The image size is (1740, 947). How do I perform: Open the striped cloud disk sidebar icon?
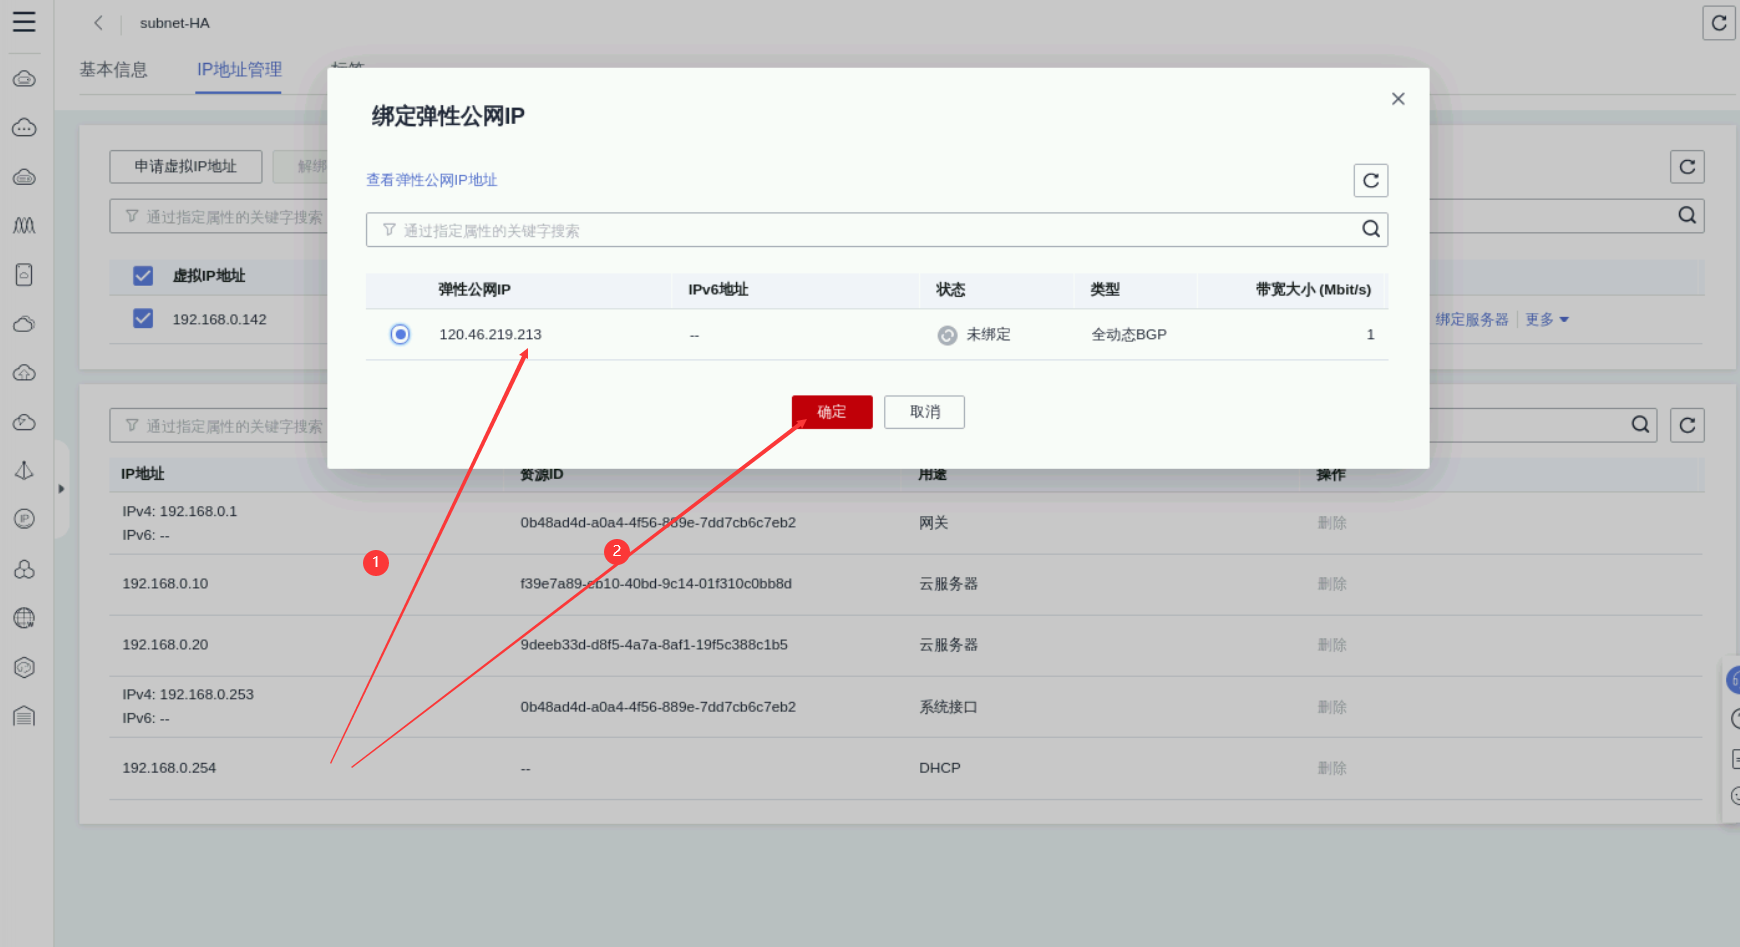(x=24, y=177)
